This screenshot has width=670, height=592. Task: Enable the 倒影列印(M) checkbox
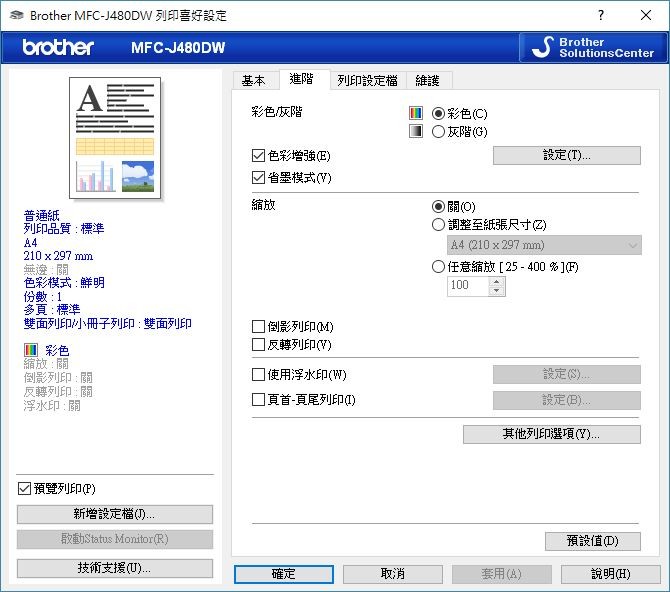258,327
